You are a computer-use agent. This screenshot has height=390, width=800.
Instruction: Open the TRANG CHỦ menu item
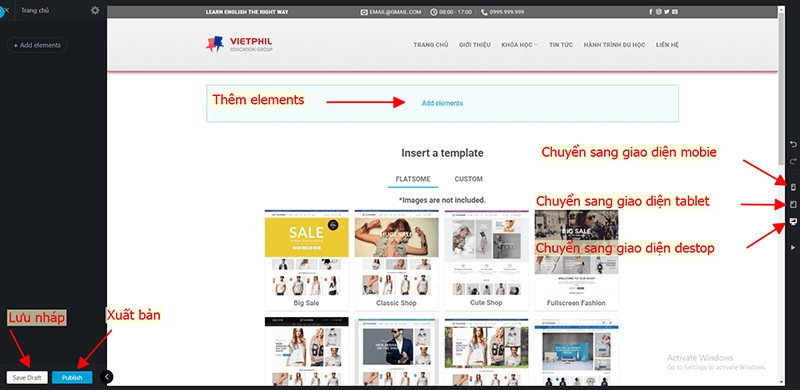pos(431,45)
